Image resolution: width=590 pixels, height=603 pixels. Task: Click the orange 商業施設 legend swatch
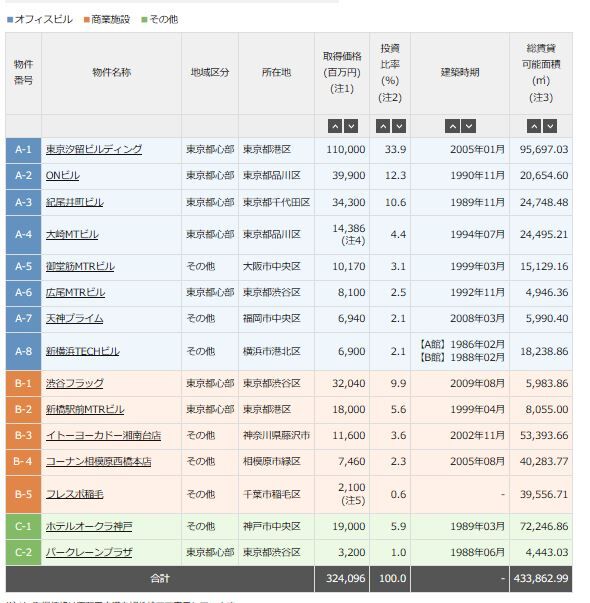point(87,20)
